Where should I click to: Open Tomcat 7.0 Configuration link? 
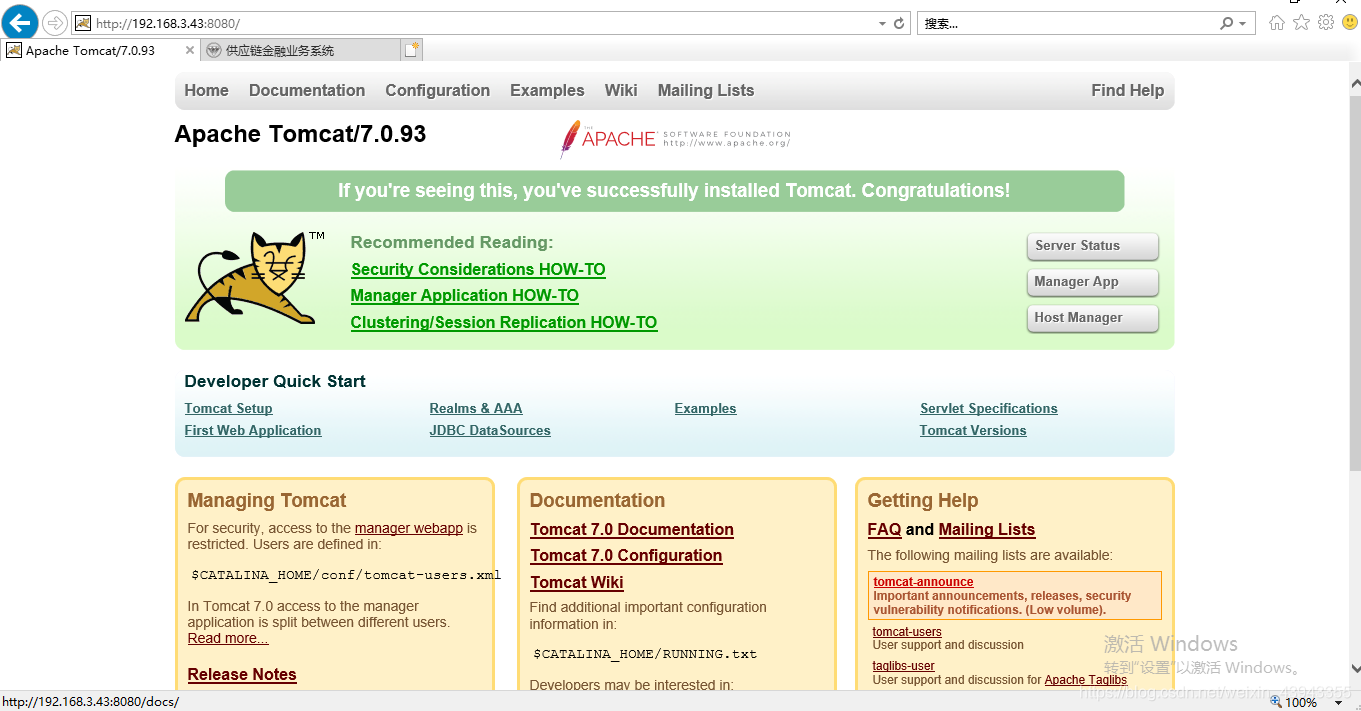[x=626, y=555]
